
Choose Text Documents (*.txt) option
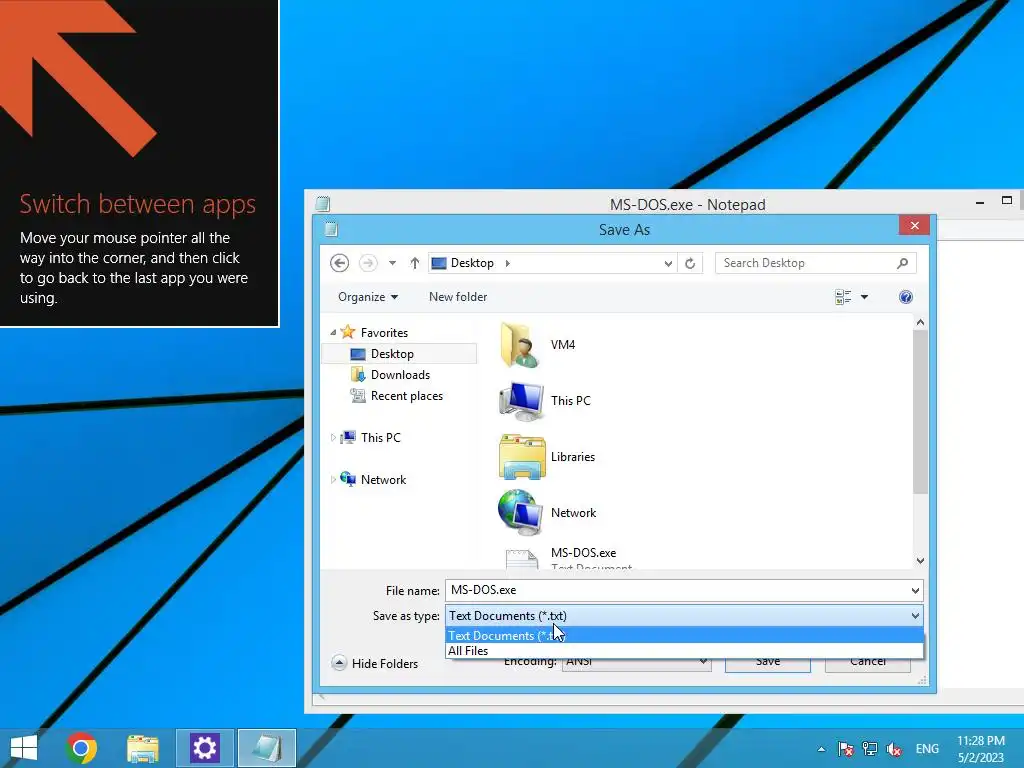click(684, 635)
